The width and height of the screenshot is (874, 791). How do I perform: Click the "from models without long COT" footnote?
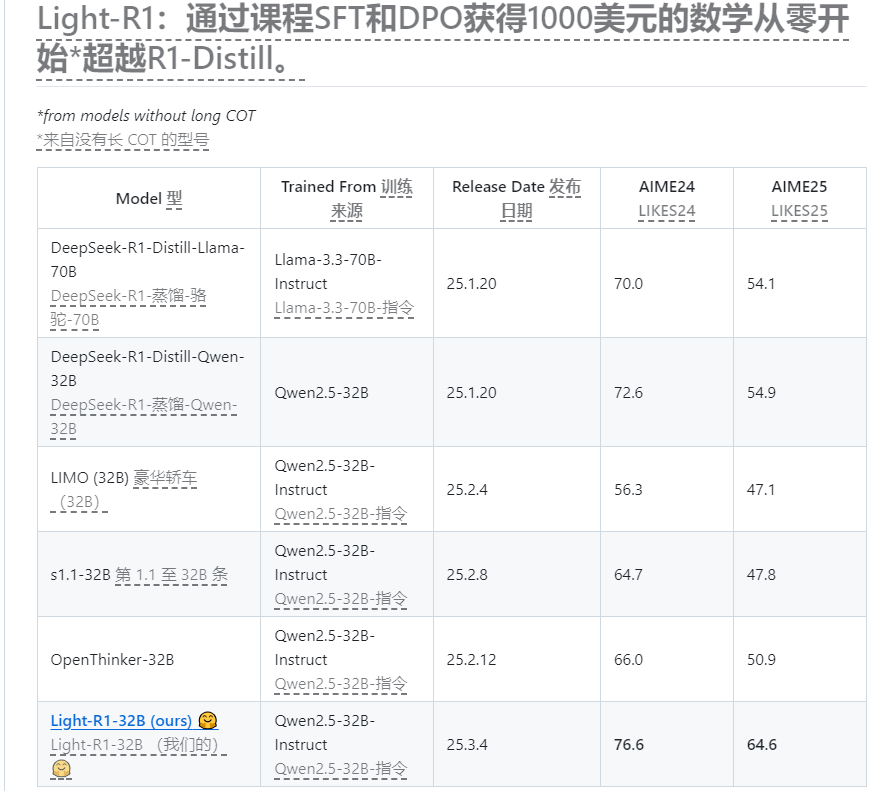click(146, 116)
